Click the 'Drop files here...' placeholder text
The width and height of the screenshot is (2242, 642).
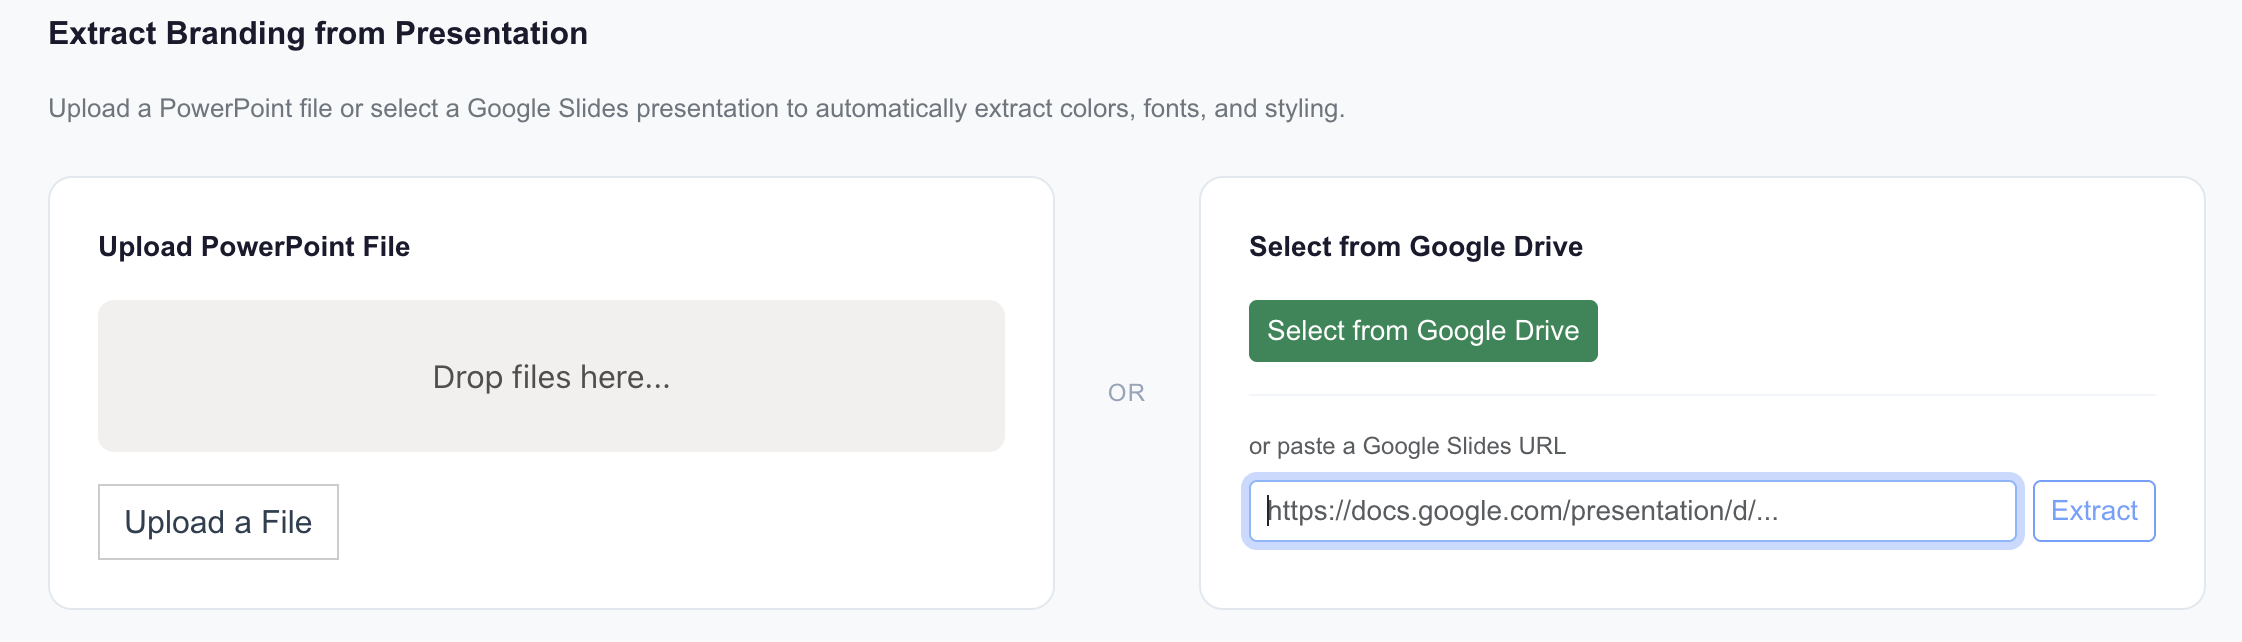(551, 377)
